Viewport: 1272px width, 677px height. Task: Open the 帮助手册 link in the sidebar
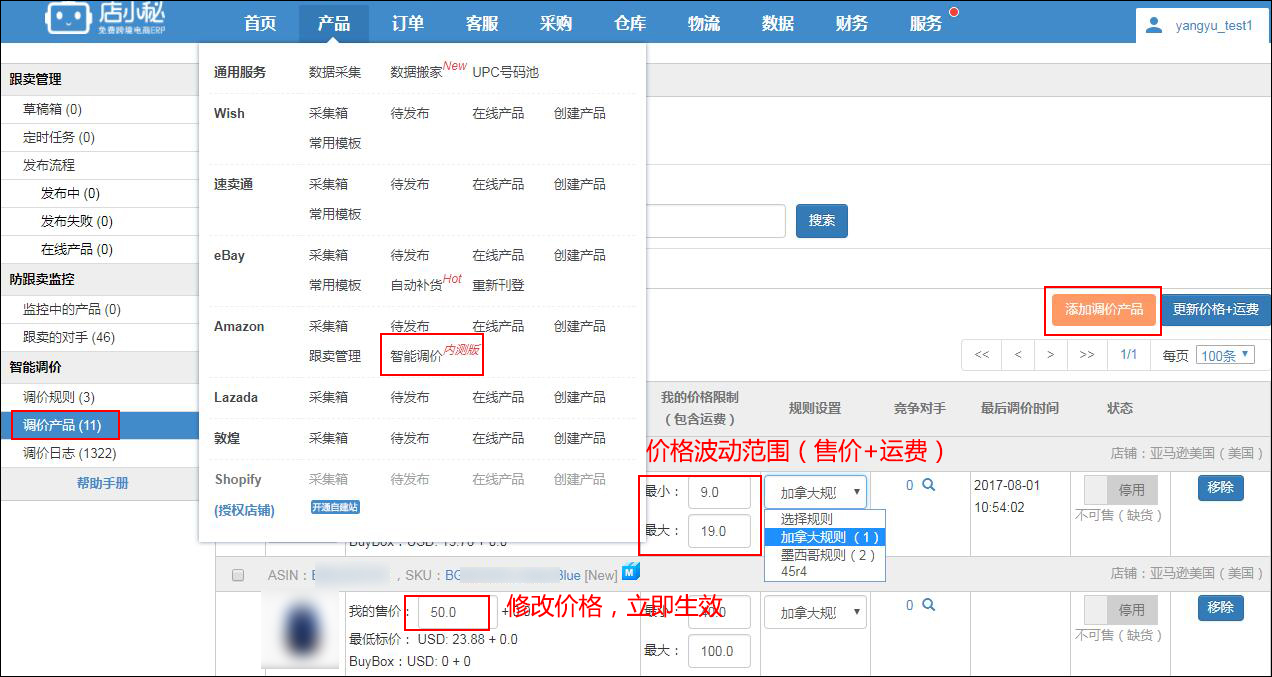(x=103, y=483)
